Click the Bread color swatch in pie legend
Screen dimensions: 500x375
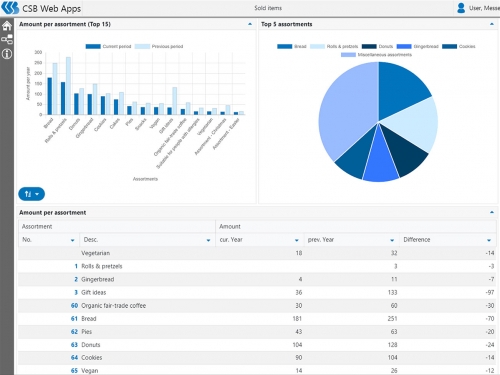pos(284,46)
